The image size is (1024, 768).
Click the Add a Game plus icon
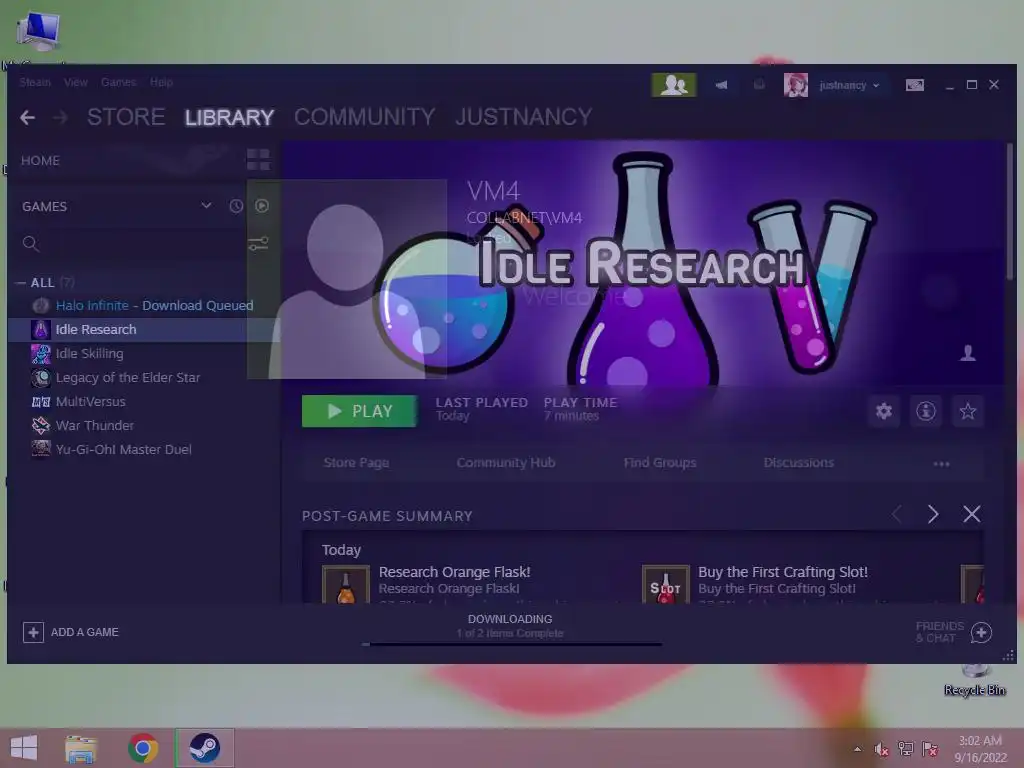tap(33, 632)
